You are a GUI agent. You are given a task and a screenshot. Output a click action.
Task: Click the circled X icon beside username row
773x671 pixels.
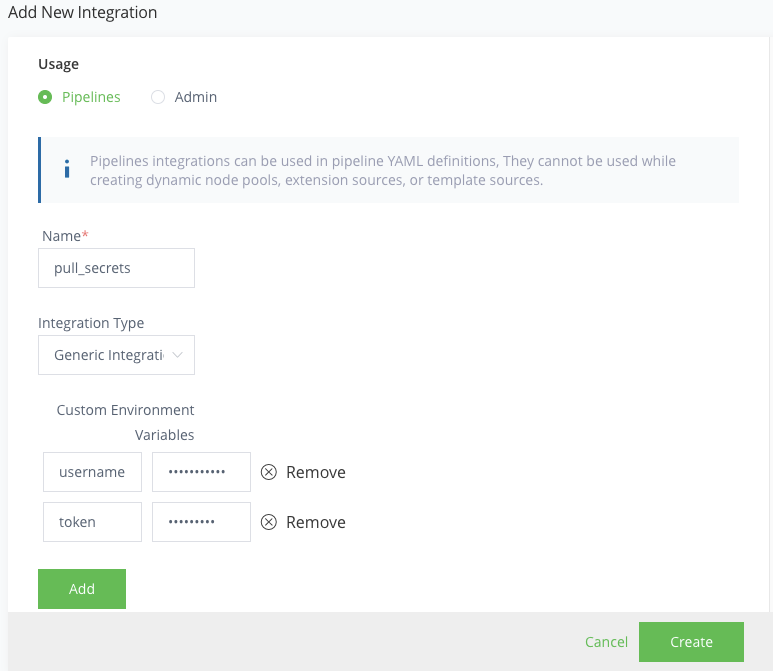269,472
